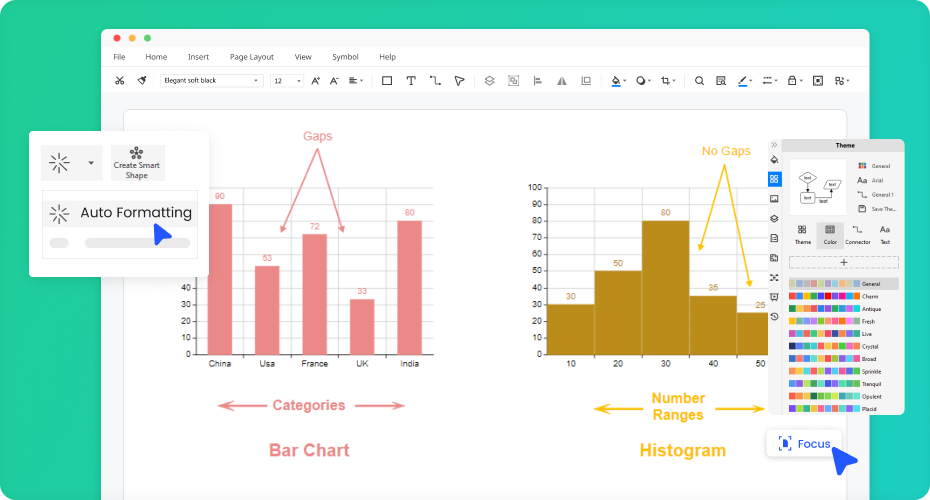This screenshot has height=500, width=930.
Task: Select the Text tool in toolbar
Action: 411,81
